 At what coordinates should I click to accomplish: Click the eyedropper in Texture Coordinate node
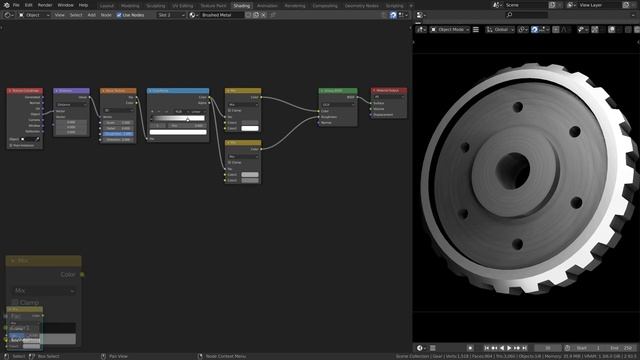[x=38, y=139]
